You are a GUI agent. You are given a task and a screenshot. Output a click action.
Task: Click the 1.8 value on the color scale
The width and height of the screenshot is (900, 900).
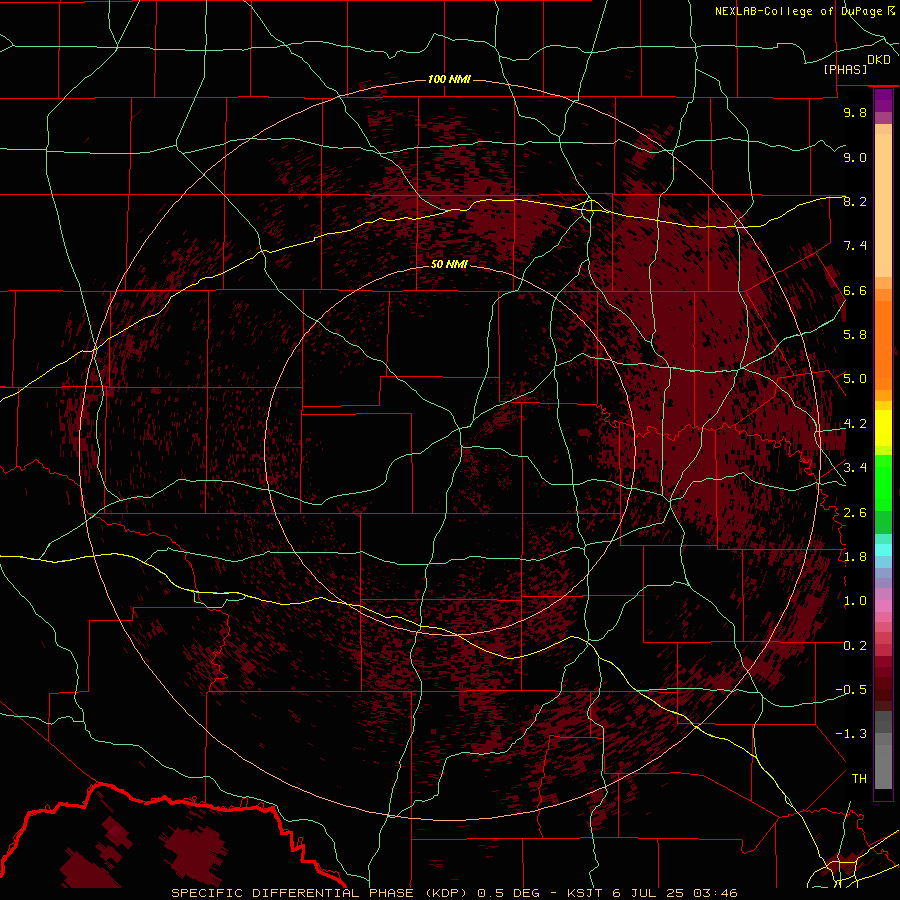coord(855,557)
